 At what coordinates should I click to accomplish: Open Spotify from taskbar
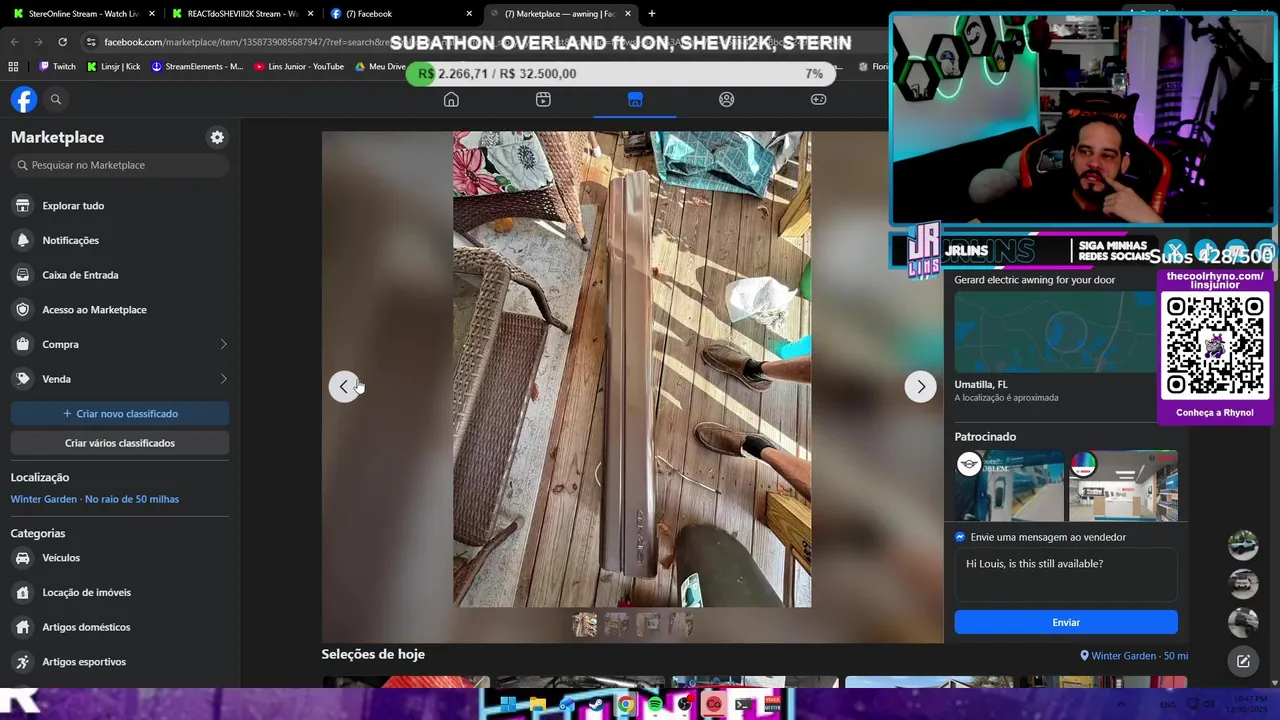click(655, 704)
